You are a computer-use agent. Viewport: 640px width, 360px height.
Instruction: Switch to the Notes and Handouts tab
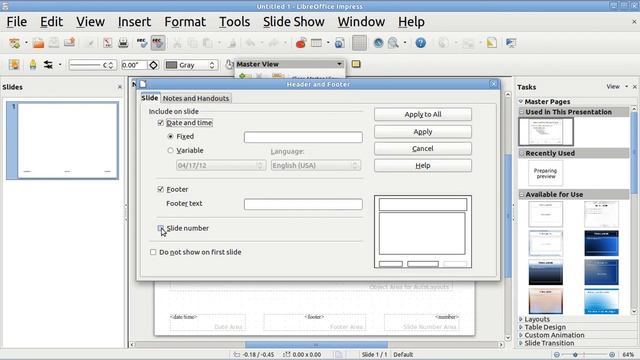coord(196,98)
